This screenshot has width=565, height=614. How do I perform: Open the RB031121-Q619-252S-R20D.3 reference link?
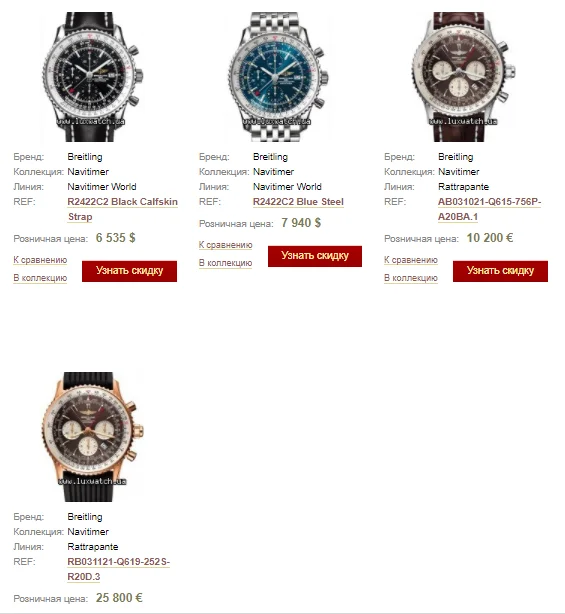[118, 569]
